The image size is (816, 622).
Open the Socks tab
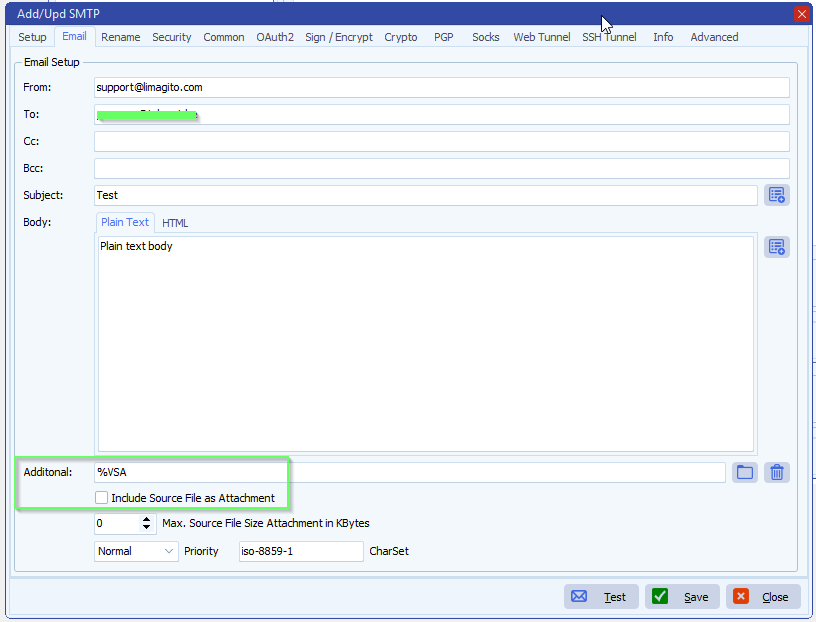click(x=486, y=37)
